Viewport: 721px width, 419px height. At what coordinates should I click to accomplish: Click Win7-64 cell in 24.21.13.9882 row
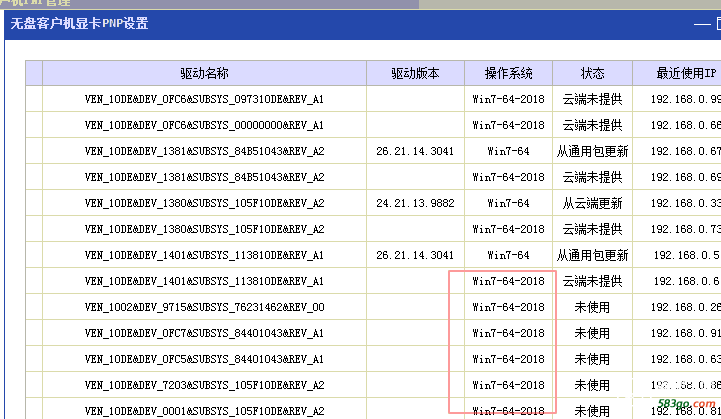click(x=508, y=203)
